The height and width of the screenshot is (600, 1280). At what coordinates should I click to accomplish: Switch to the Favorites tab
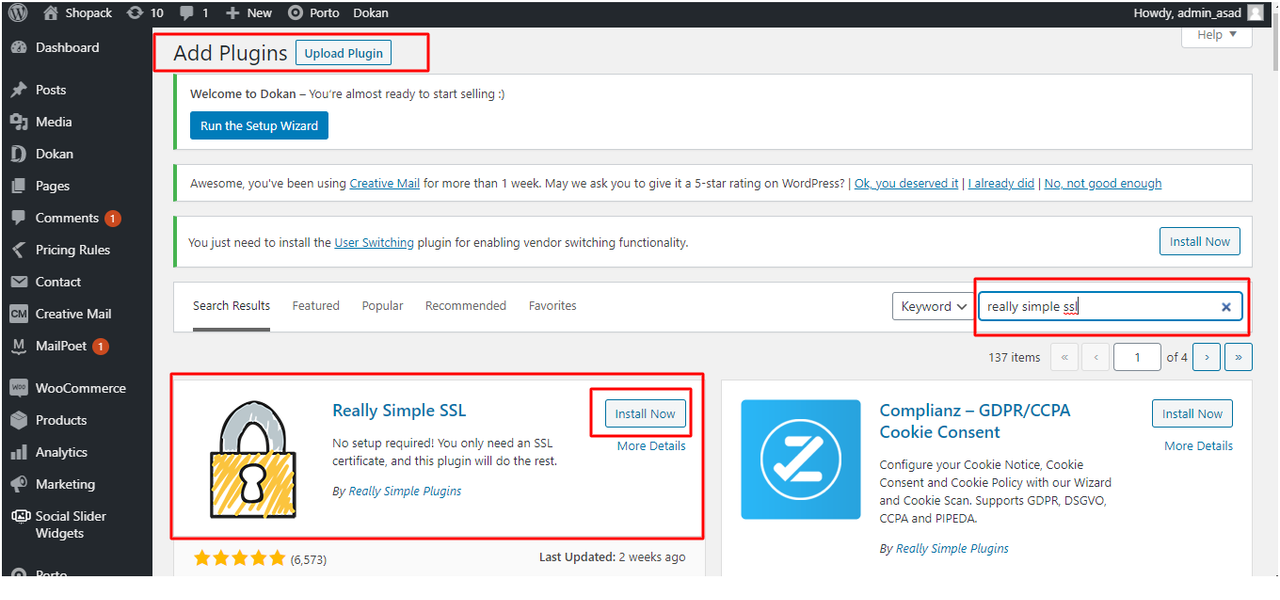(553, 306)
